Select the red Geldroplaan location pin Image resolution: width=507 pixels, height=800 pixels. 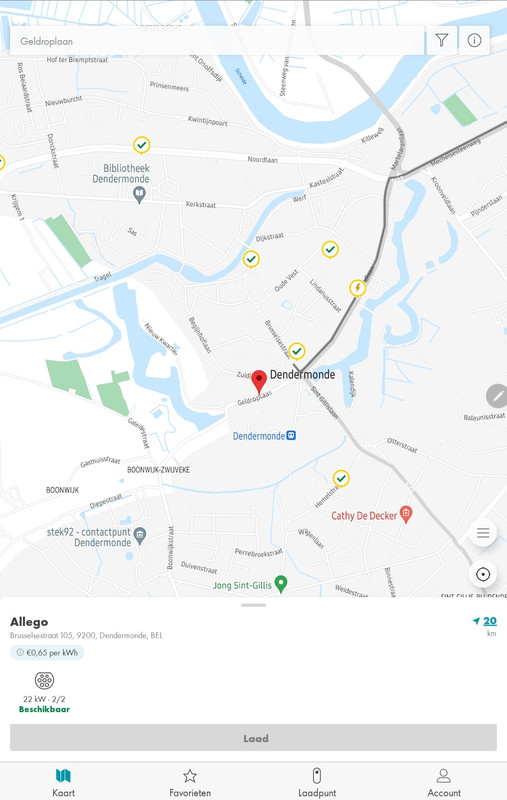tap(259, 382)
